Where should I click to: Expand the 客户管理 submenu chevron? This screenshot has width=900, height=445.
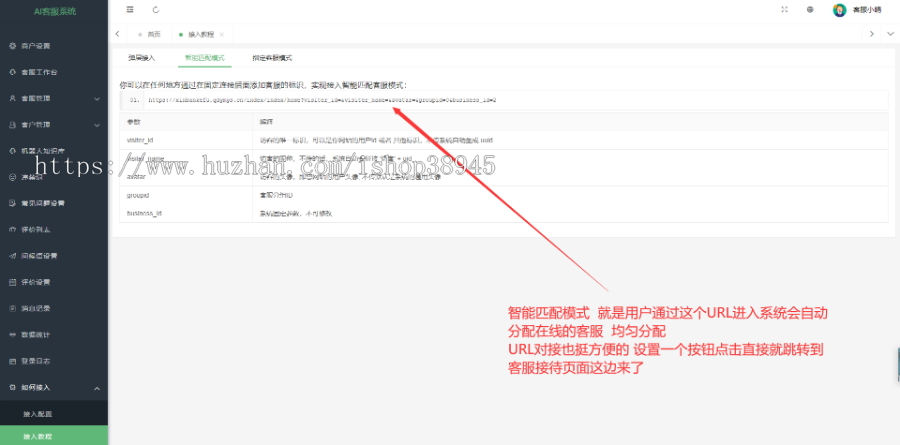(x=97, y=125)
